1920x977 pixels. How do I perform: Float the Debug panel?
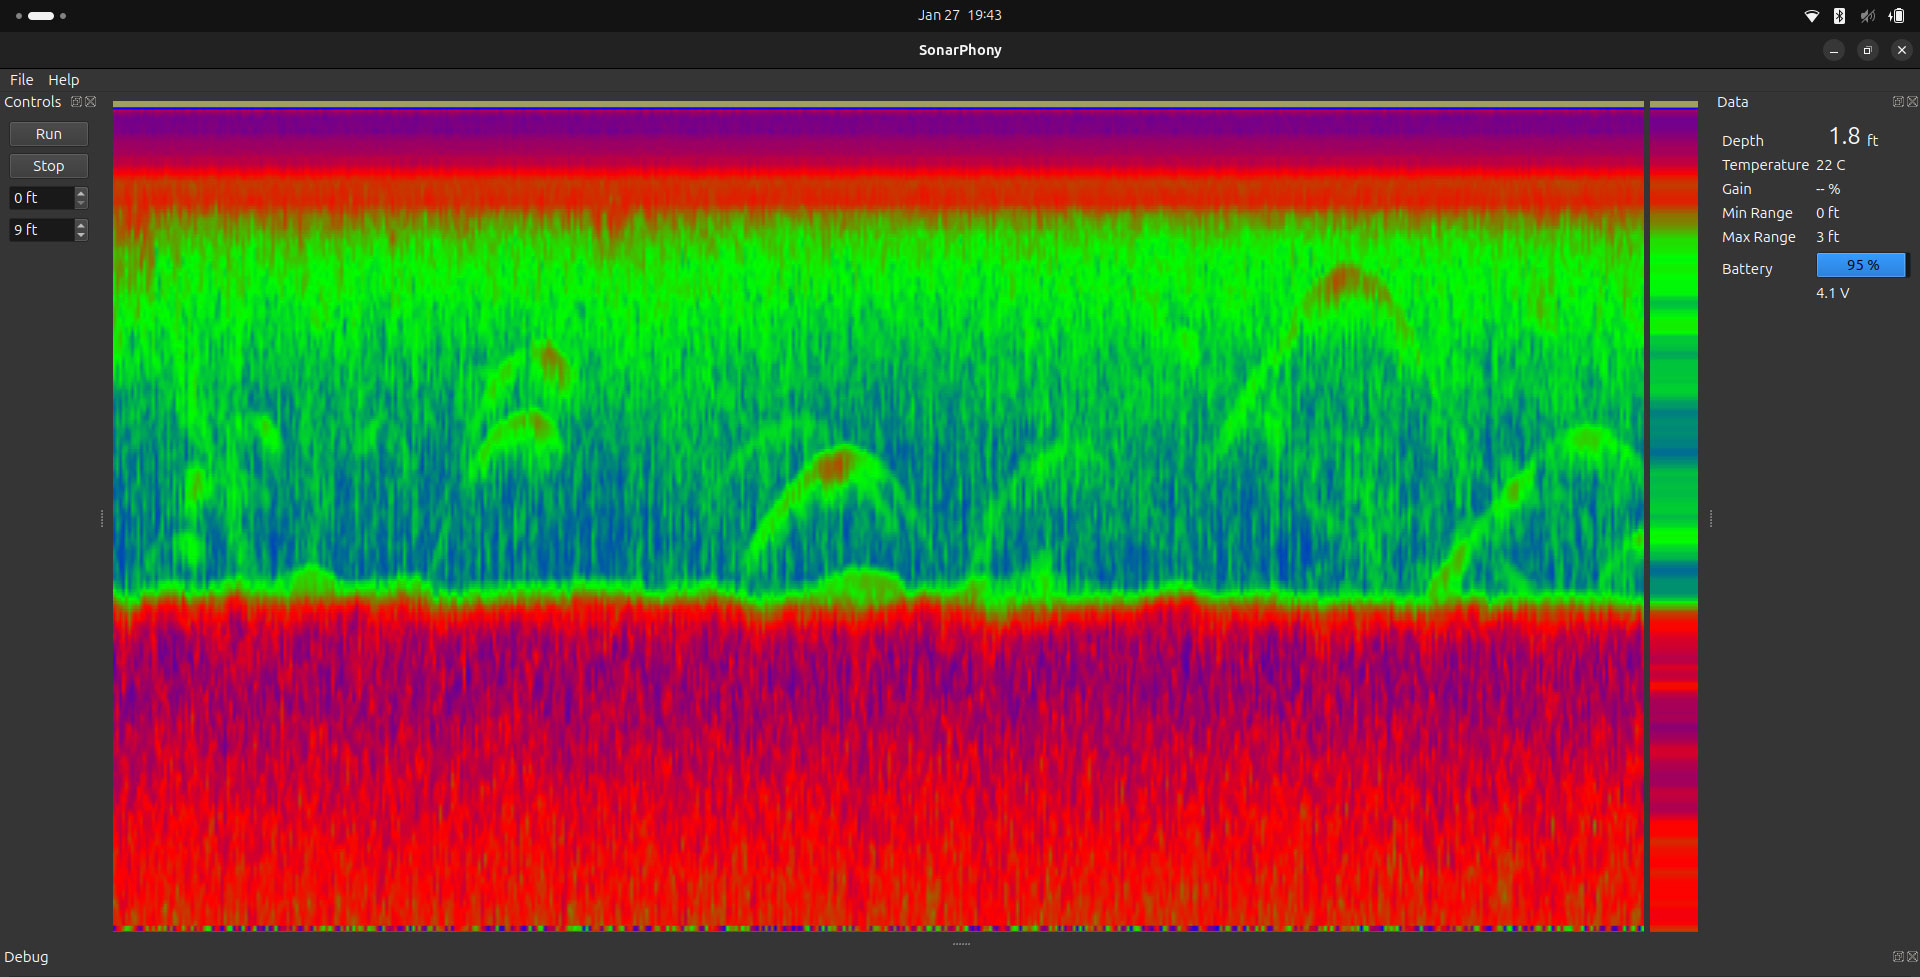click(x=1897, y=957)
